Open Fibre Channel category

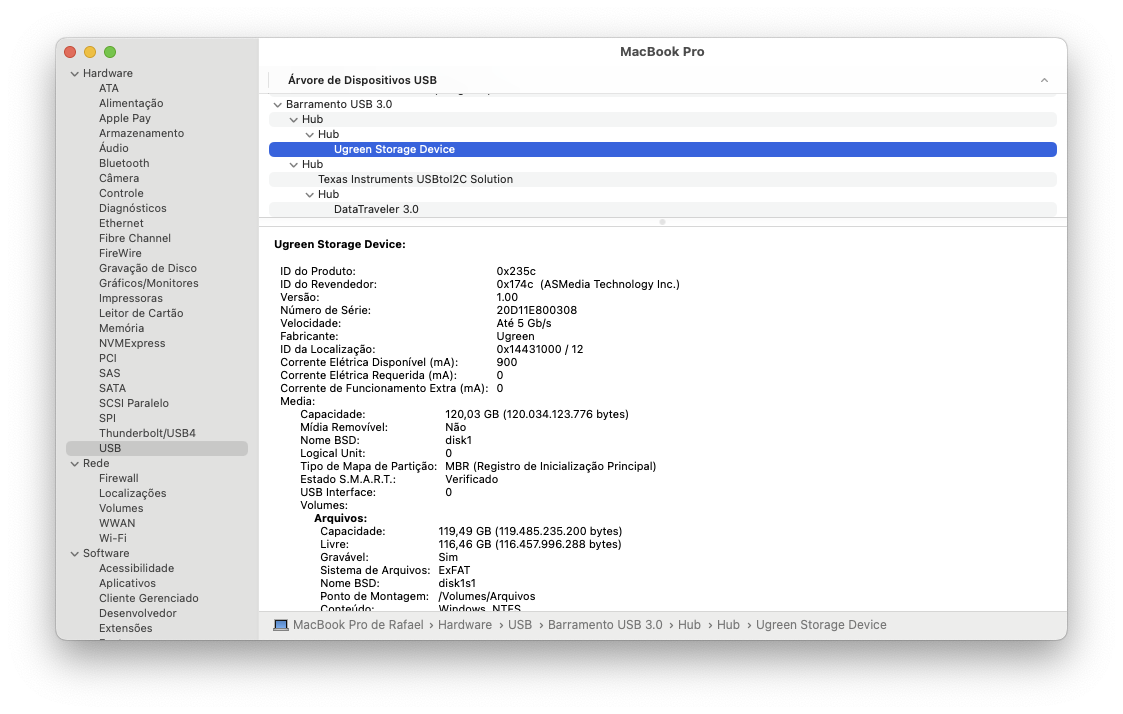click(135, 238)
